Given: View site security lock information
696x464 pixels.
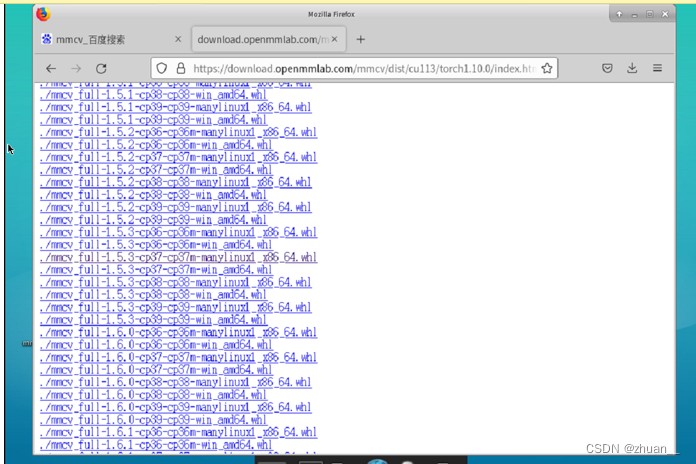Looking at the screenshot, I should [181, 68].
